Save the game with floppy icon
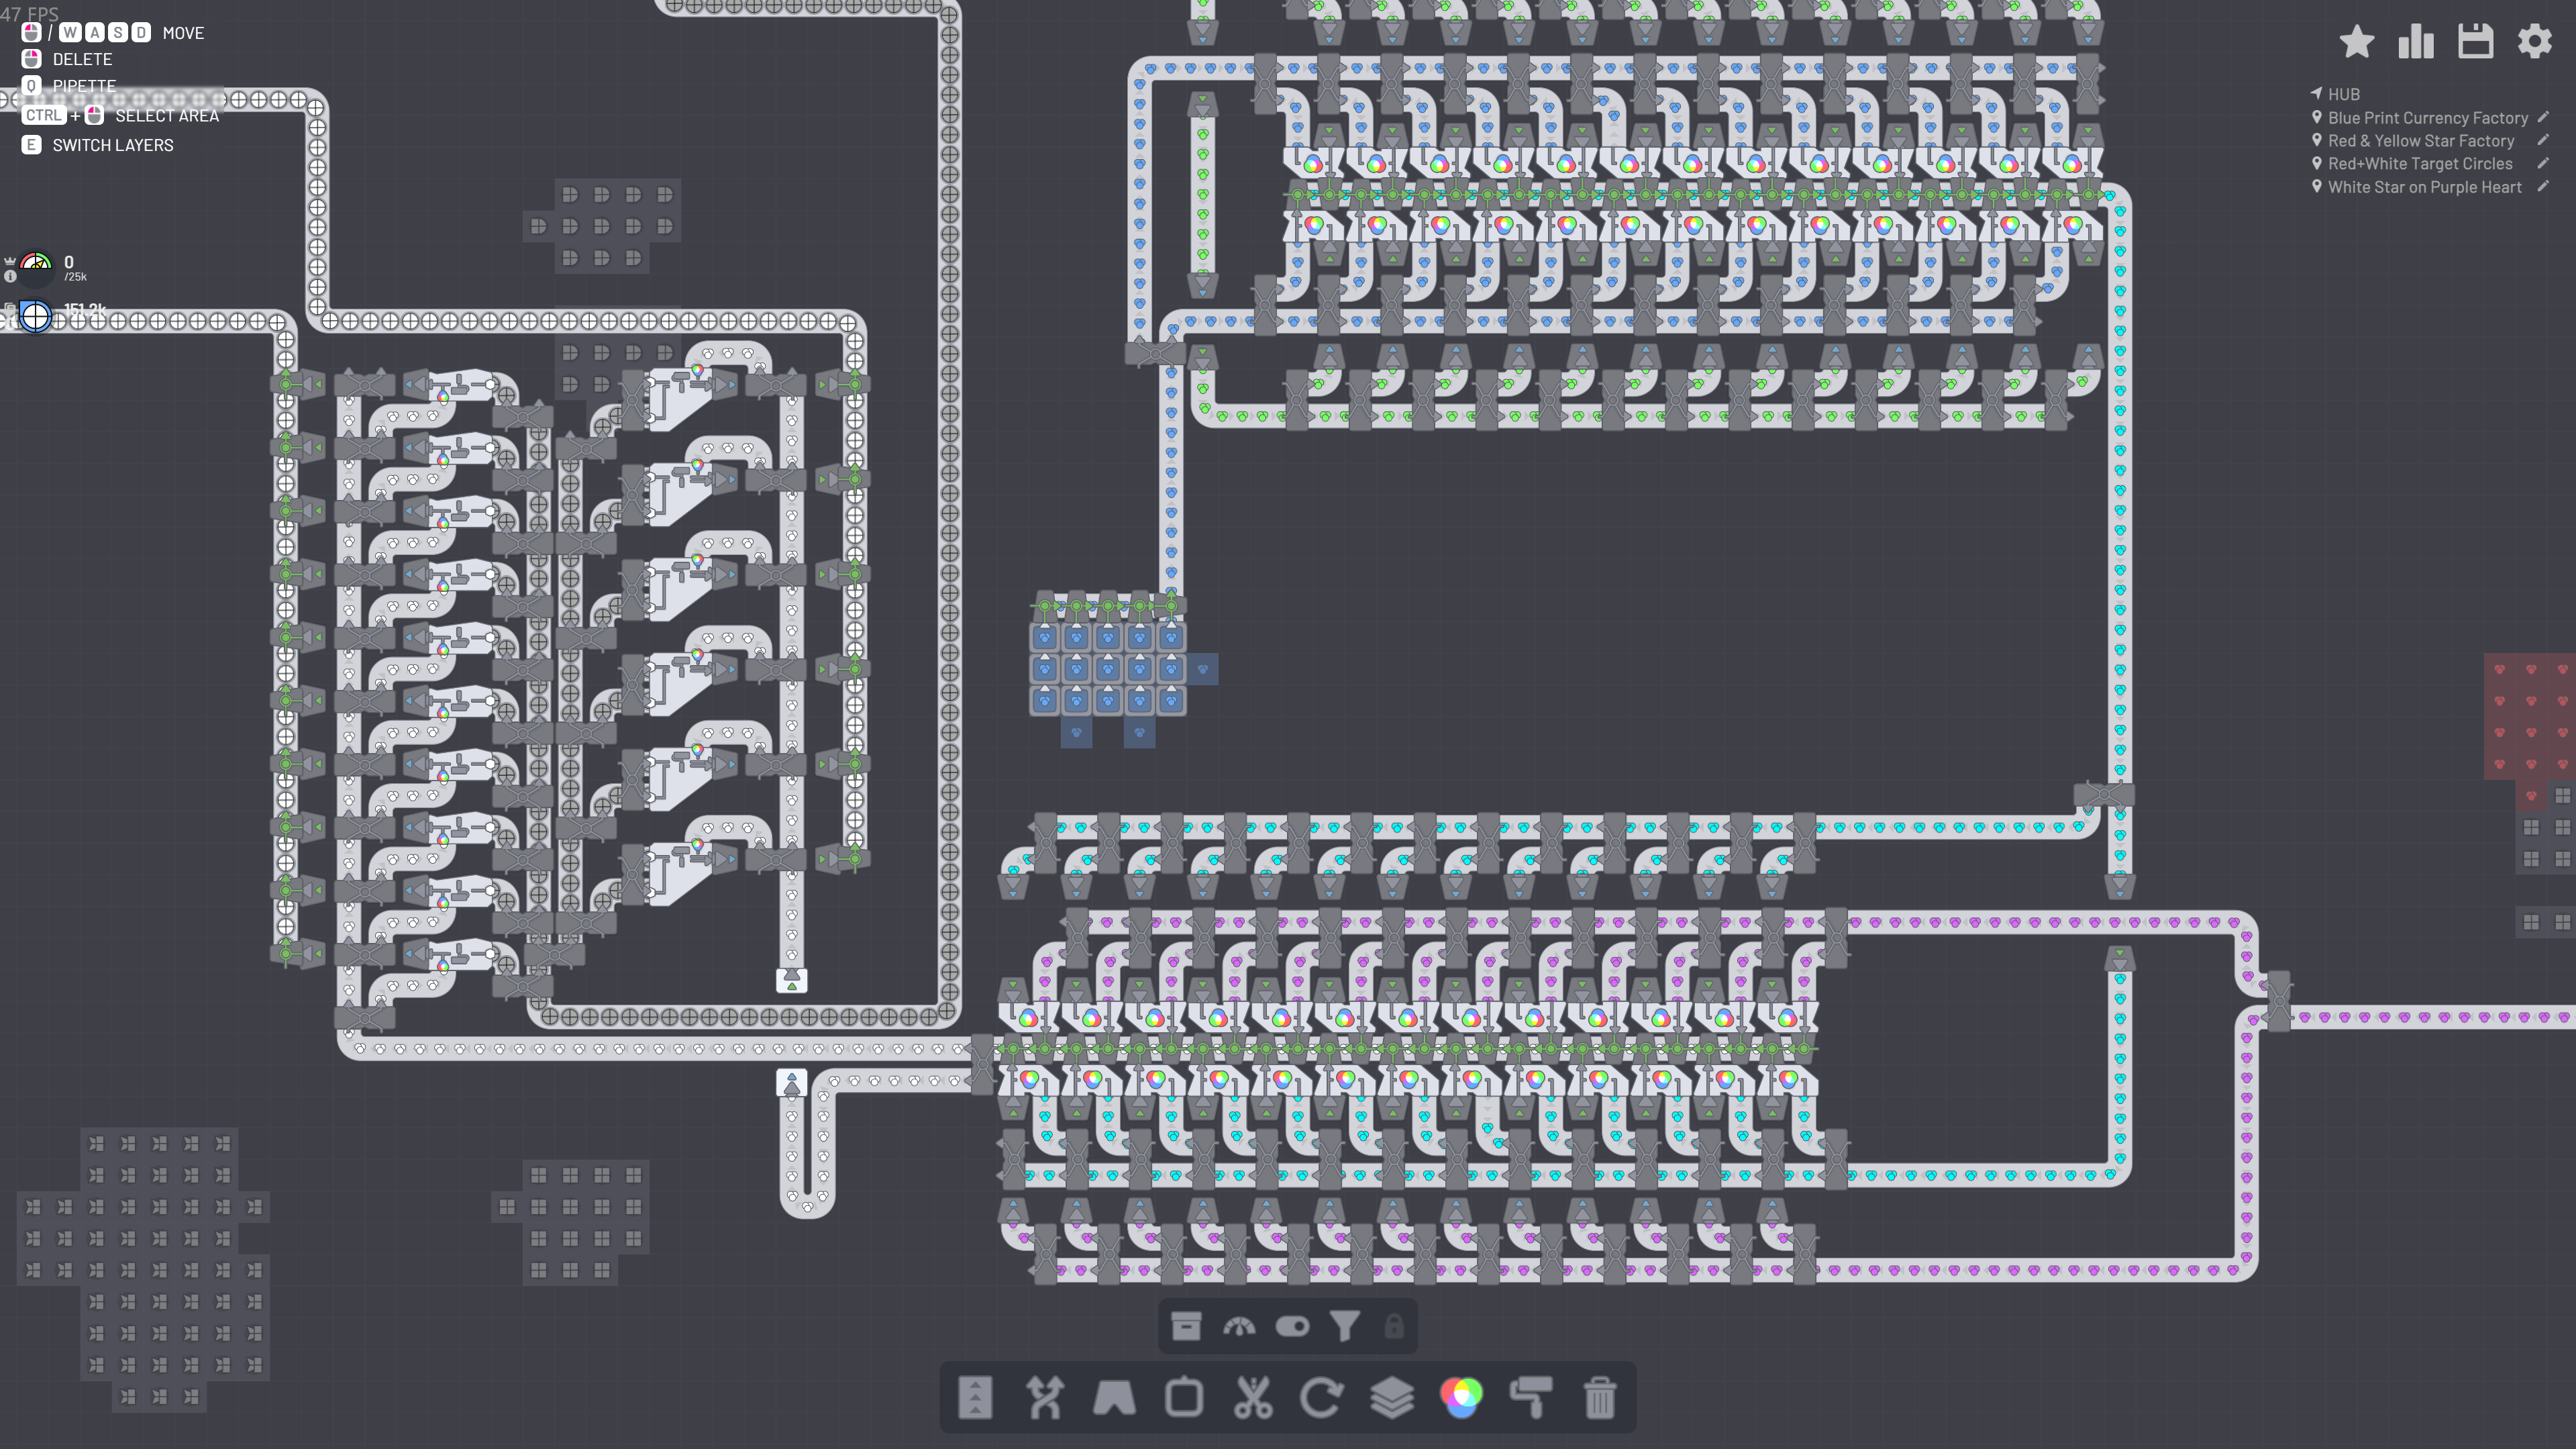 [2475, 42]
